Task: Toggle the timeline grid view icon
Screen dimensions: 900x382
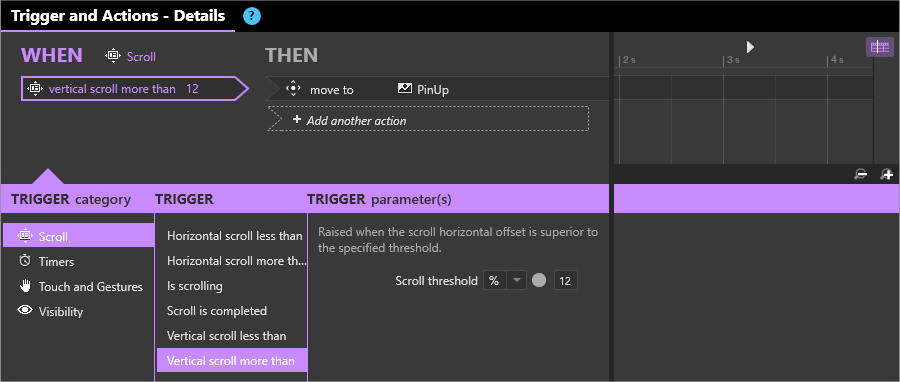Action: pyautogui.click(x=879, y=47)
